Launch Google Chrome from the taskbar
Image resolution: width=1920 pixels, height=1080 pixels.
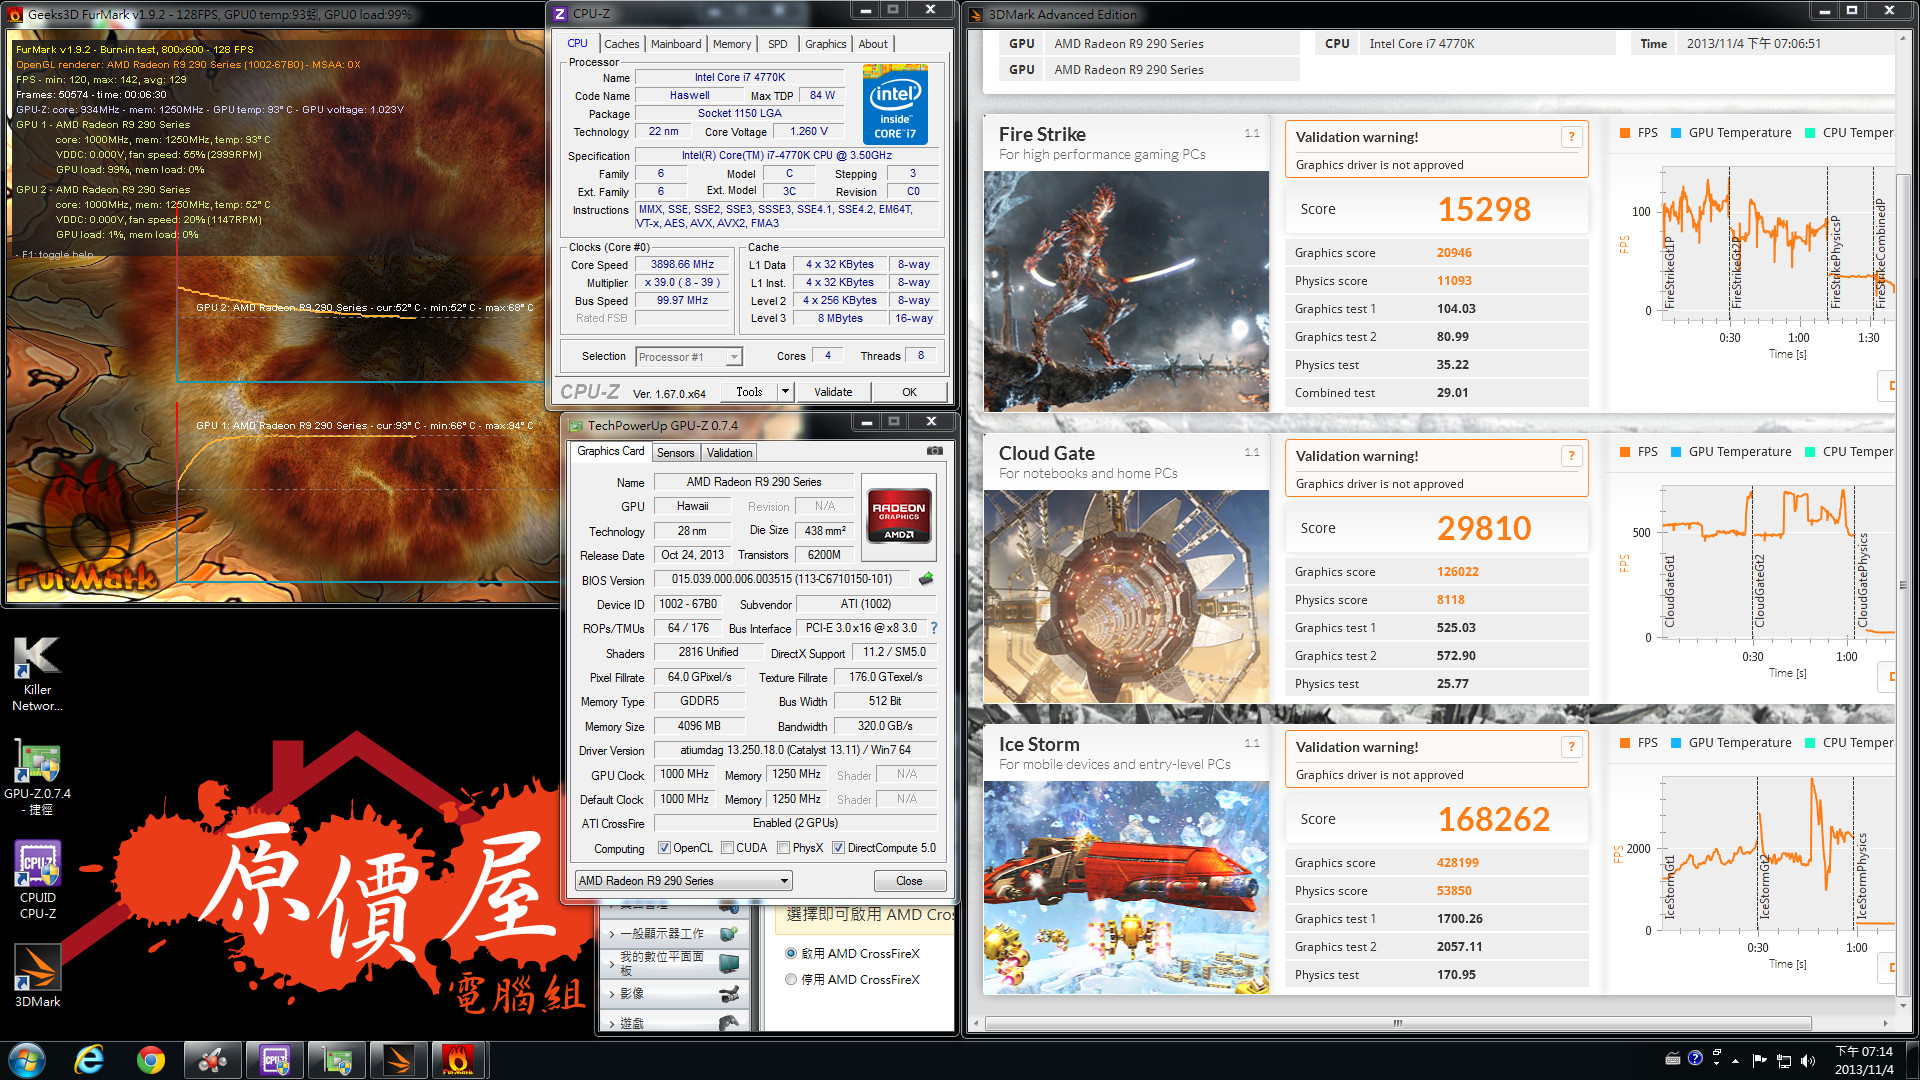click(x=151, y=1060)
